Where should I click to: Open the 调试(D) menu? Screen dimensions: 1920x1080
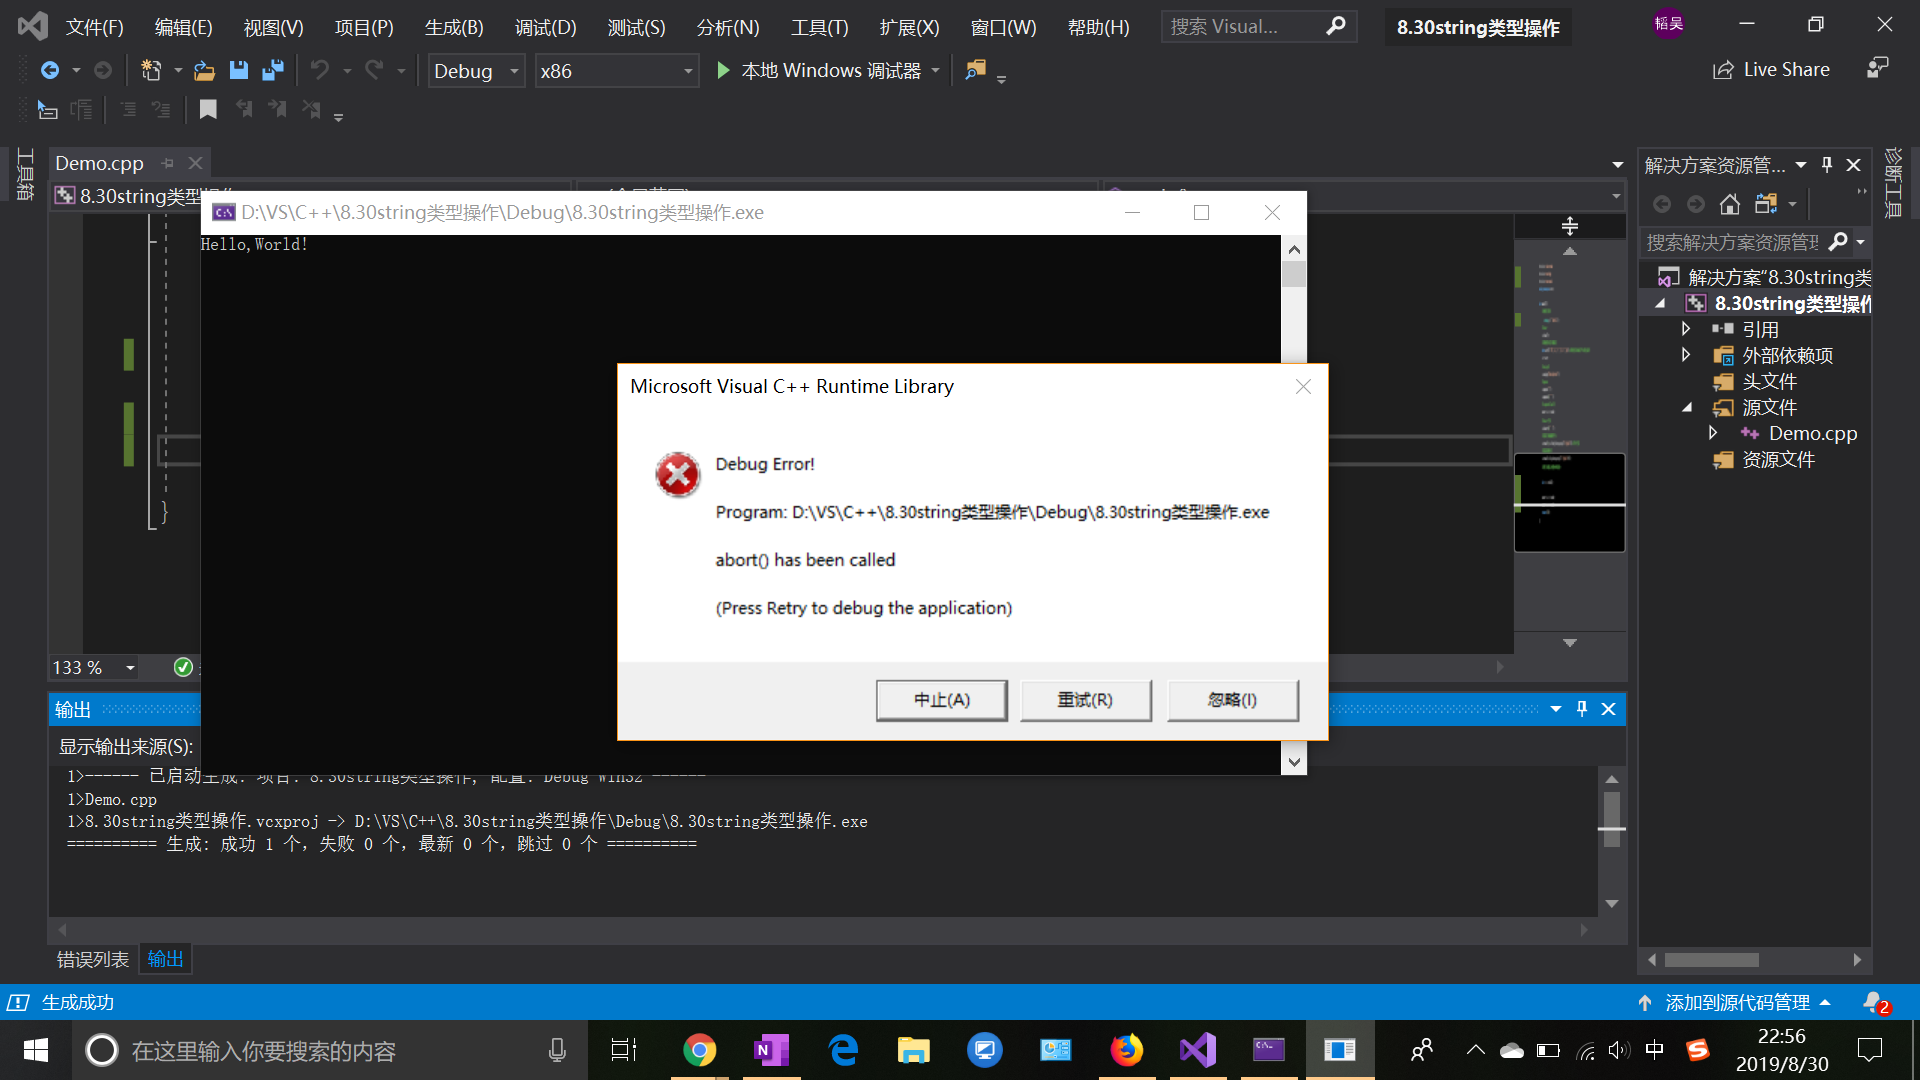[546, 27]
